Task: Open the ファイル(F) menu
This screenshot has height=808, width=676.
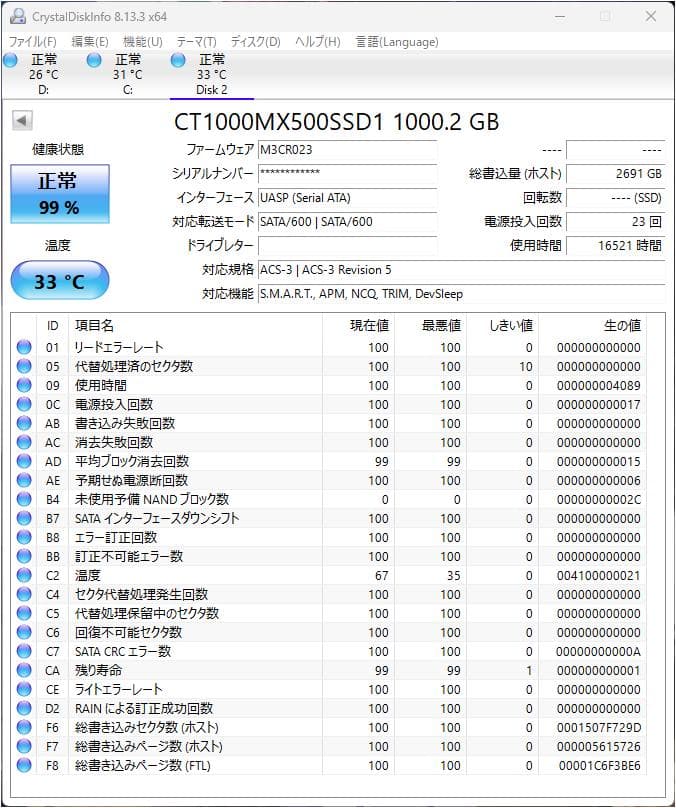Action: click(32, 42)
